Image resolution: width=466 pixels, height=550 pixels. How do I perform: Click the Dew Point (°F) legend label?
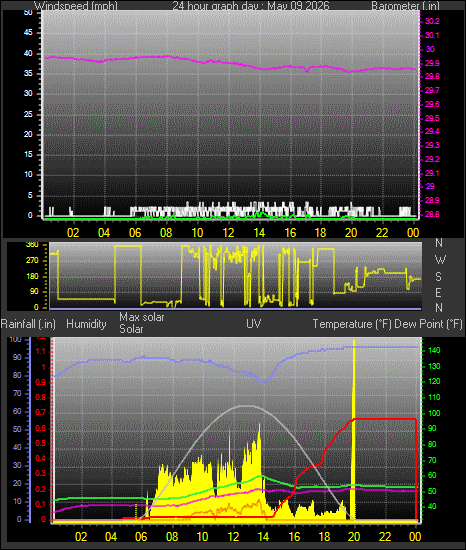tap(428, 324)
